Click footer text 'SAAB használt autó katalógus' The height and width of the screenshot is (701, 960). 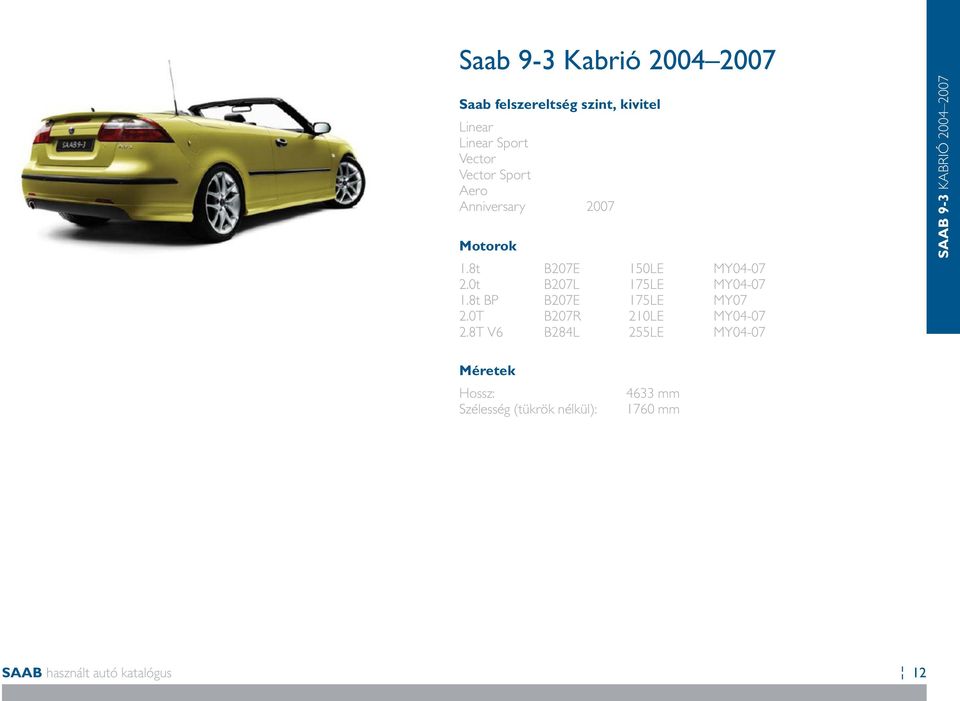tap(86, 673)
